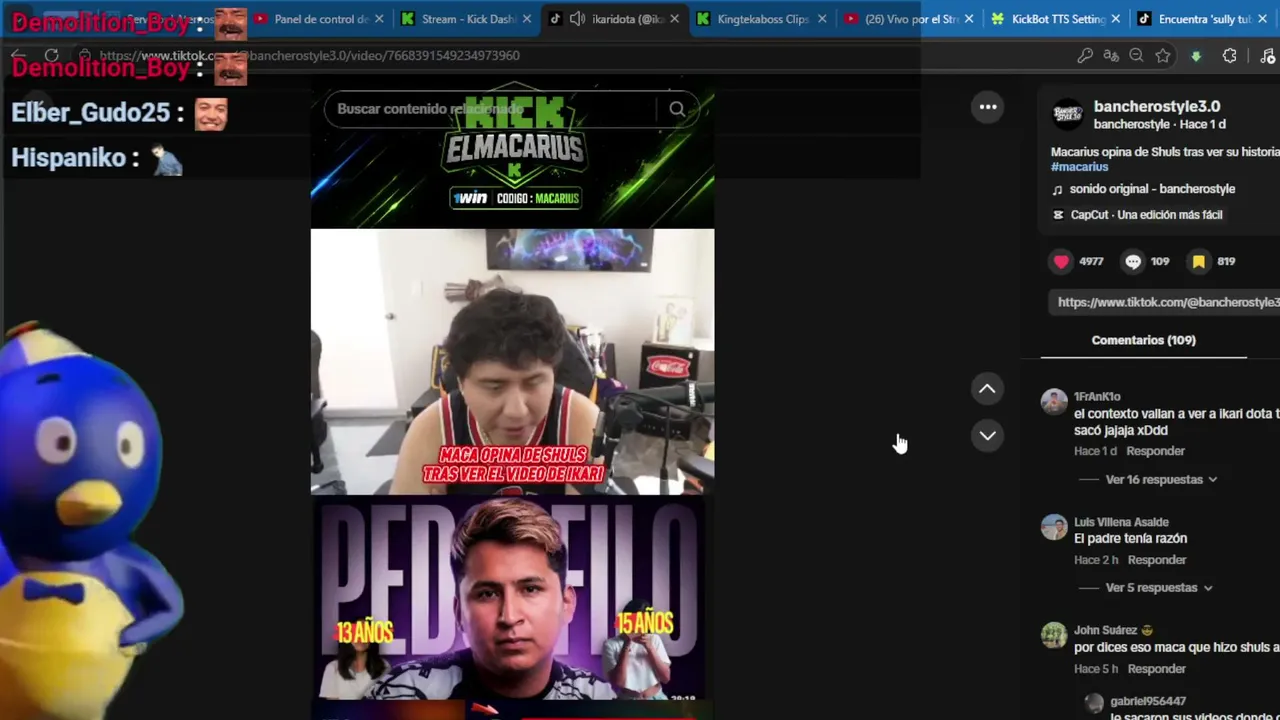Bookmark this page with the star icon
The height and width of the screenshot is (720, 1280).
tap(1162, 56)
